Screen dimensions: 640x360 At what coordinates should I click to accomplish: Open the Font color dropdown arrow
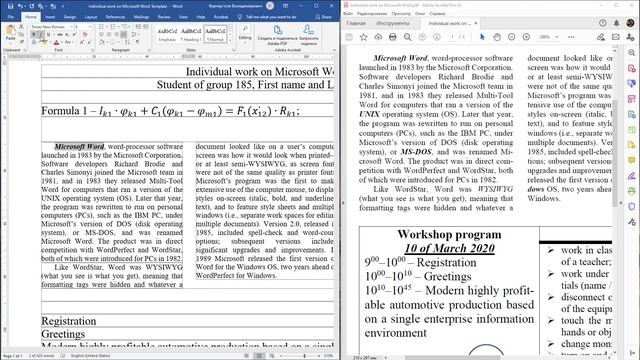coord(62,42)
